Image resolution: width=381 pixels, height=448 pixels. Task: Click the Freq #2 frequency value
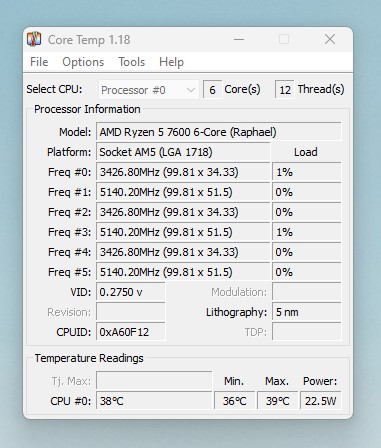(x=183, y=212)
